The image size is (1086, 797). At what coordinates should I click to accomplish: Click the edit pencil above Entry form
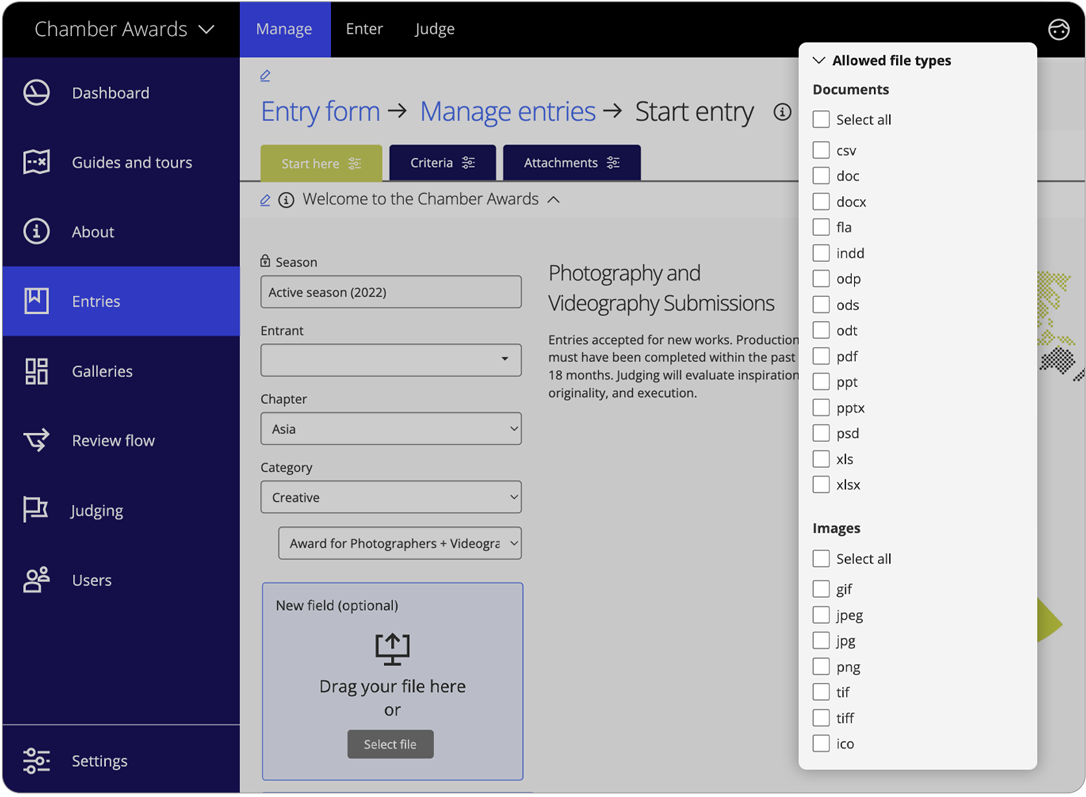264,75
